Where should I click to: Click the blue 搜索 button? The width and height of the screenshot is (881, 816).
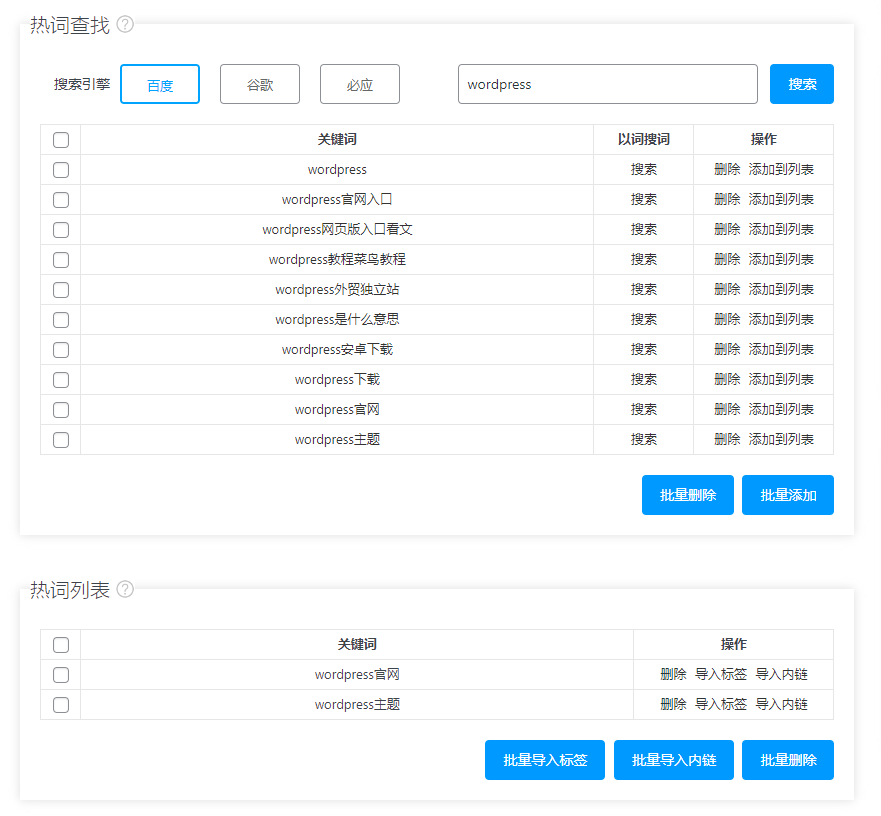[802, 84]
